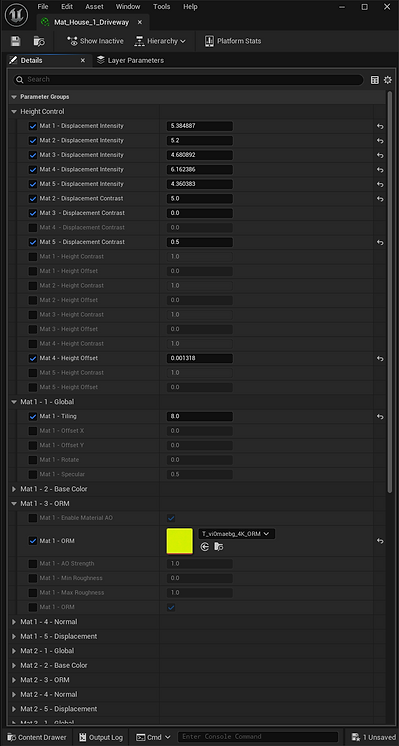Expand the Mat 1 - 4 - Normal group

tap(14, 622)
